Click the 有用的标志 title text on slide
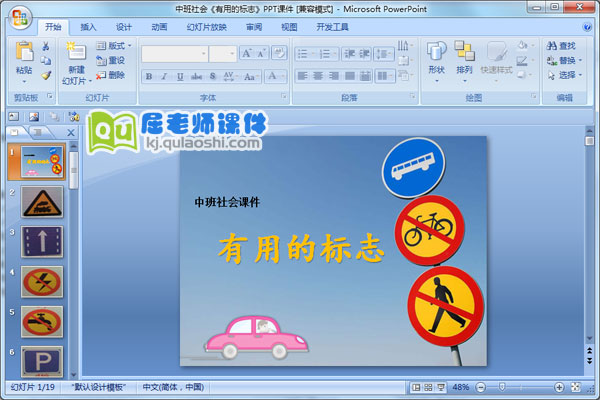 (301, 248)
